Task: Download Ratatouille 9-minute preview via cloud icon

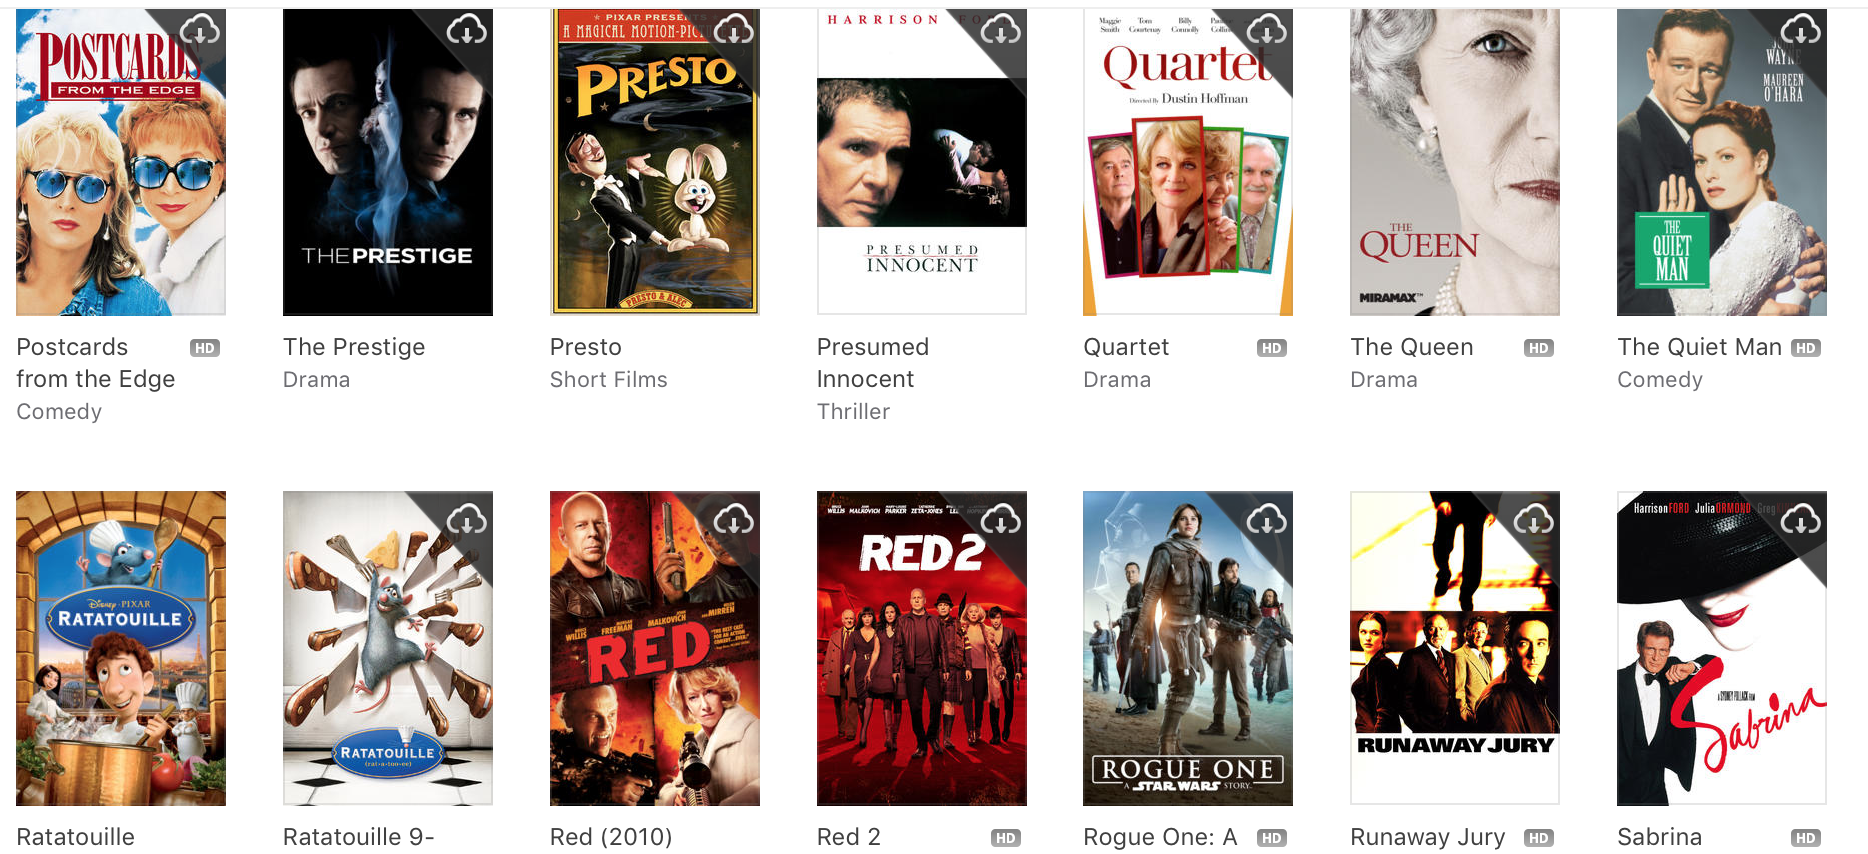Action: 467,520
